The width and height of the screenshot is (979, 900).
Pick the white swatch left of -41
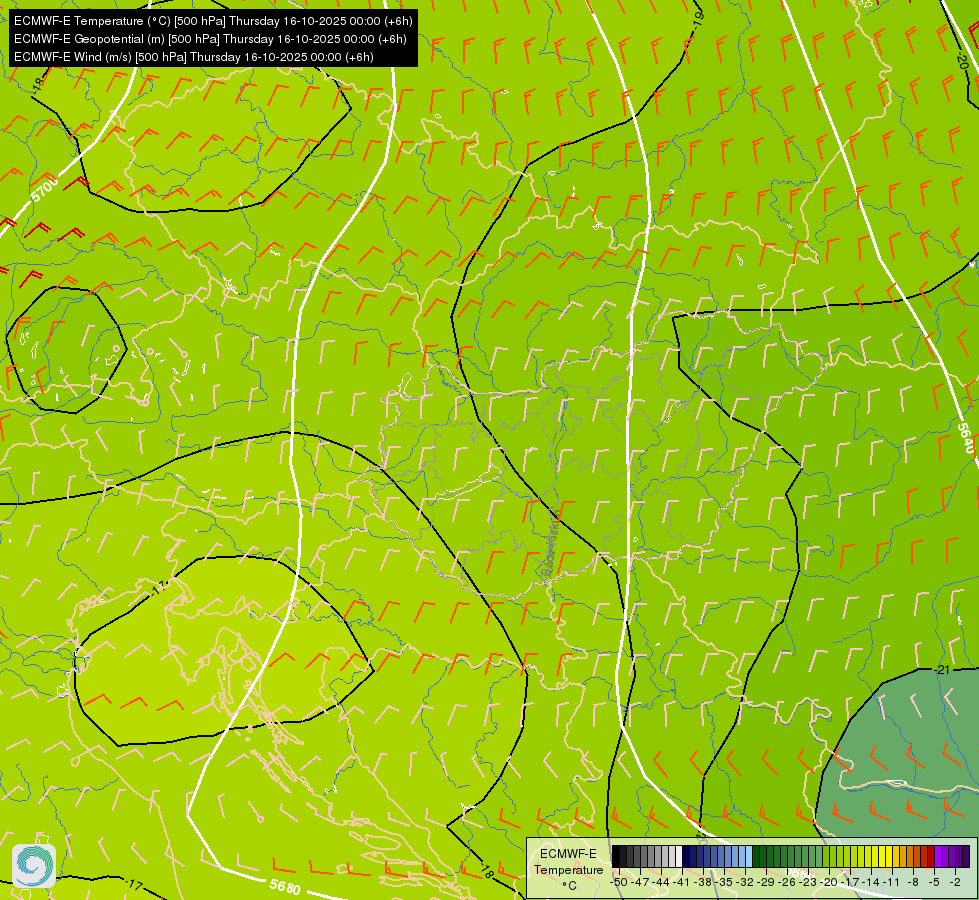point(679,856)
